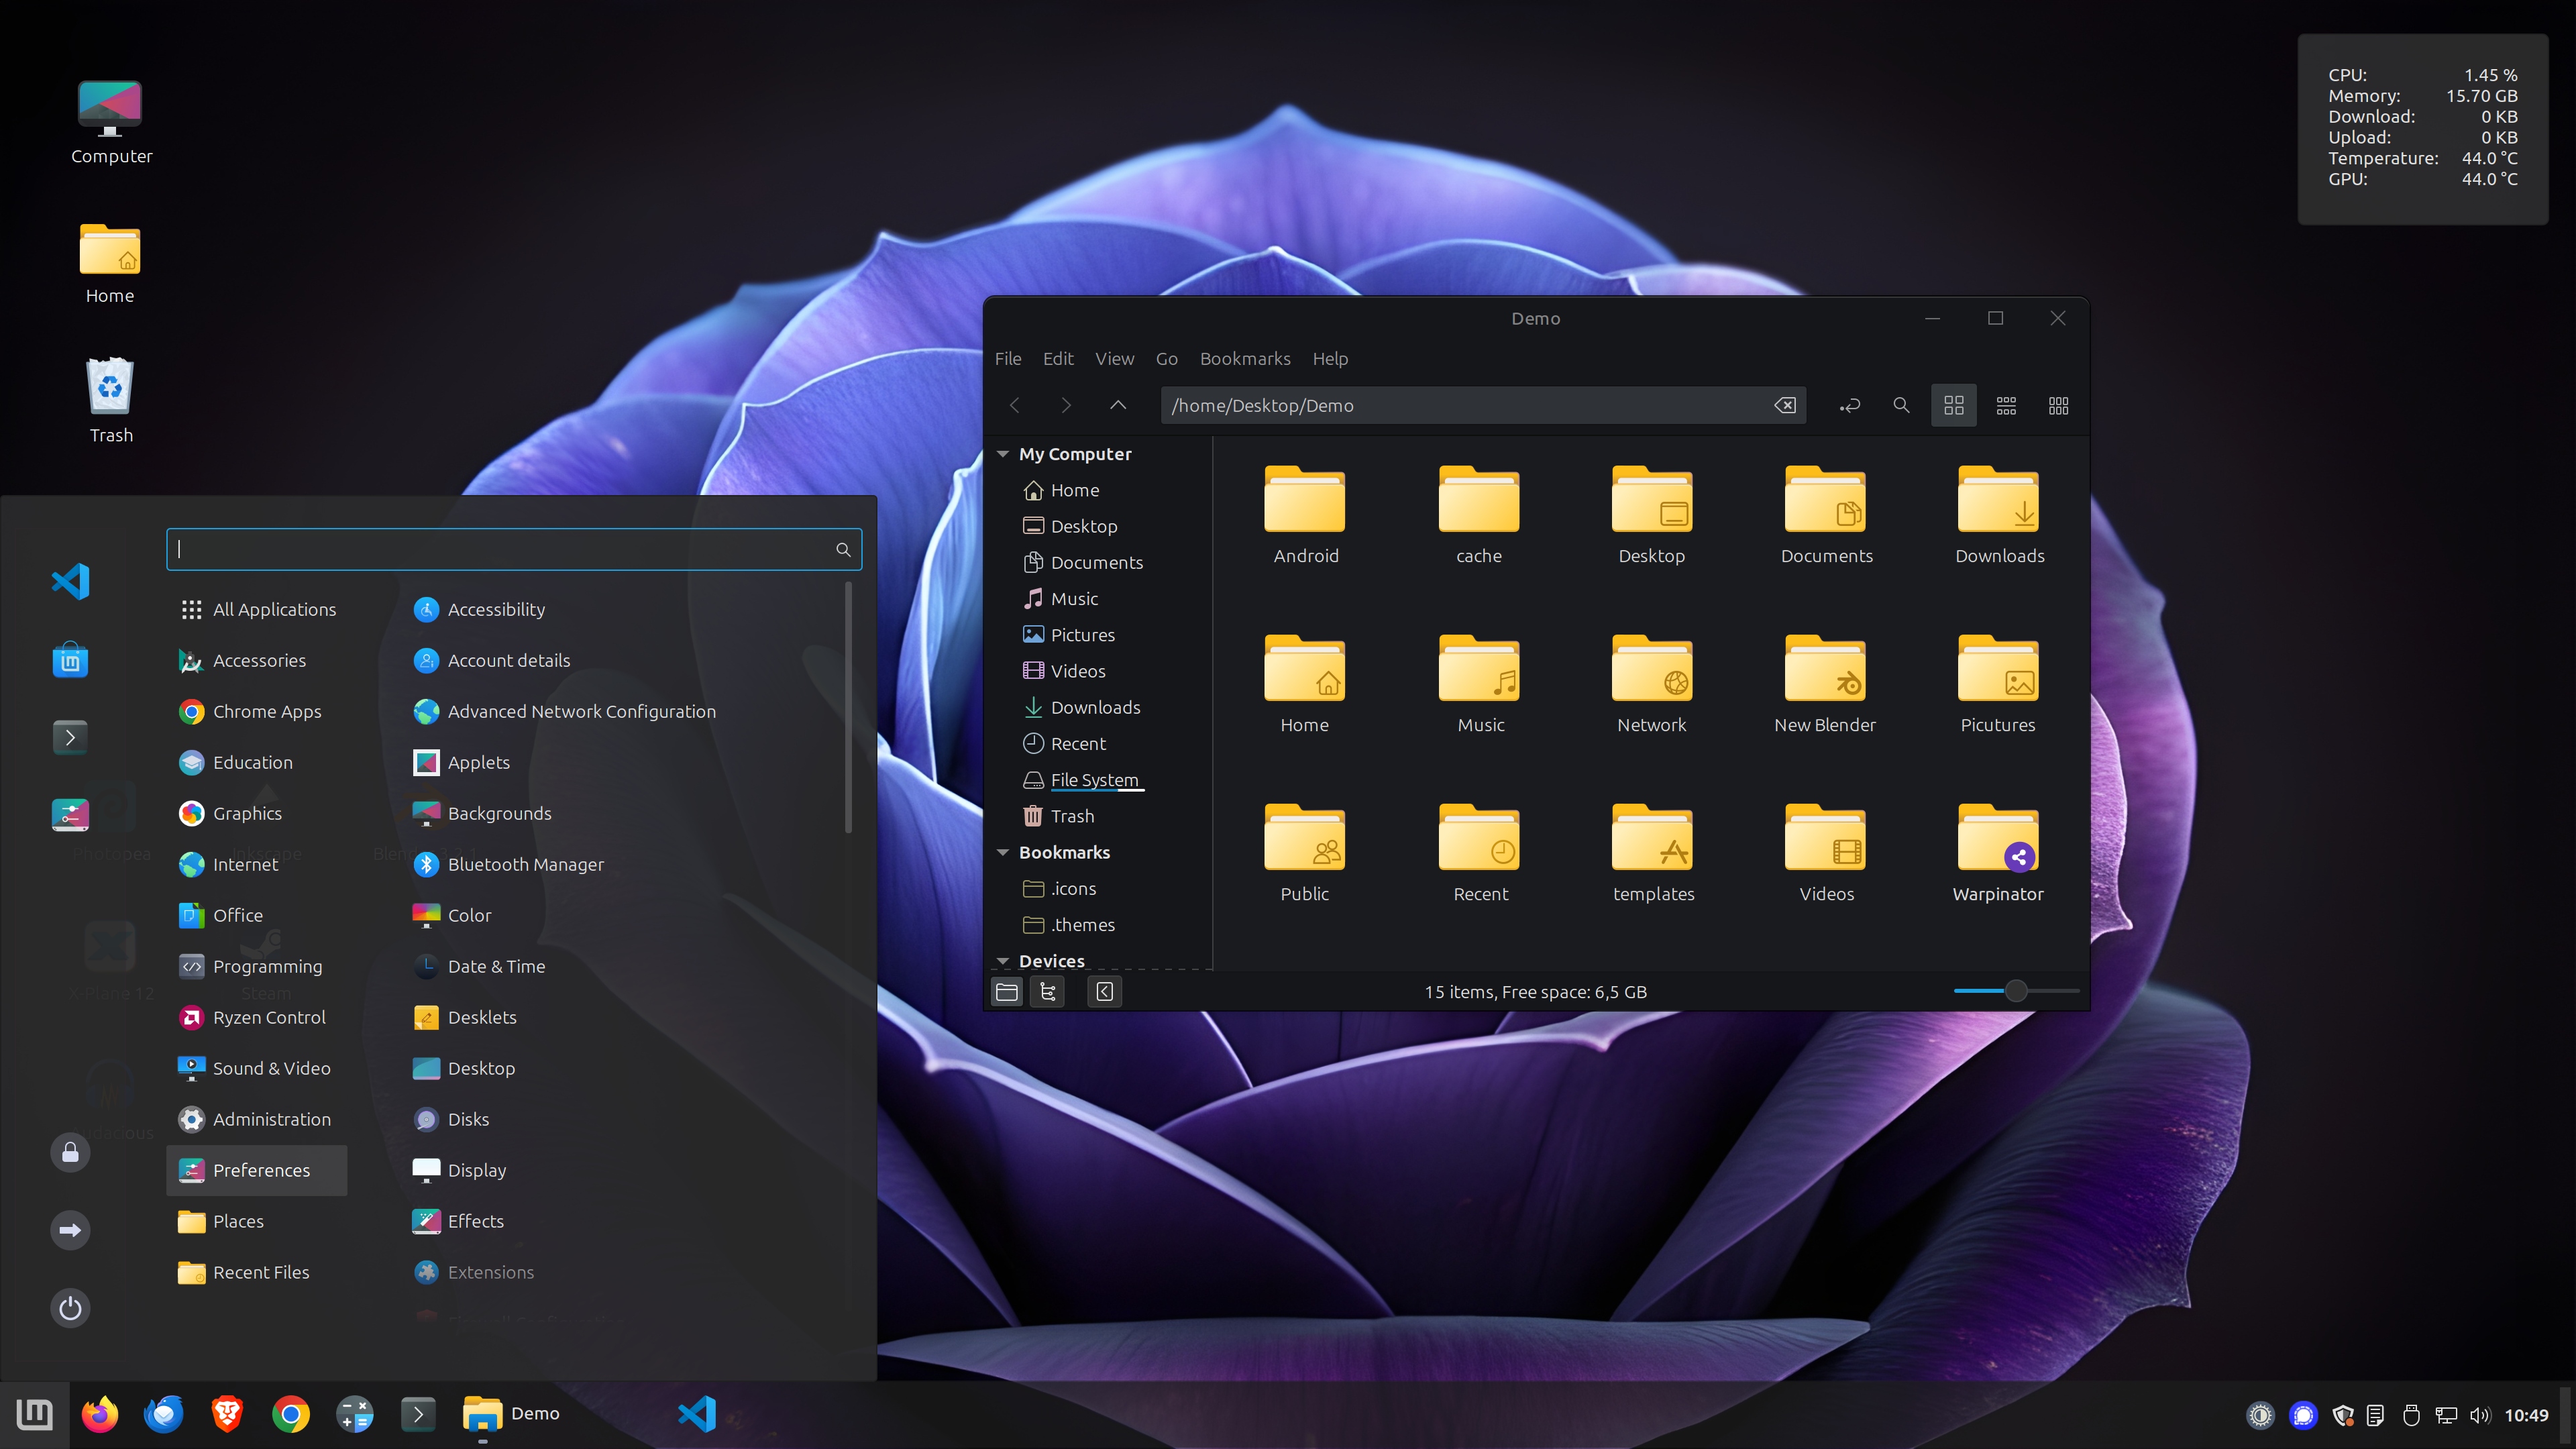
Task: Open search in the file manager toolbar
Action: click(1901, 405)
